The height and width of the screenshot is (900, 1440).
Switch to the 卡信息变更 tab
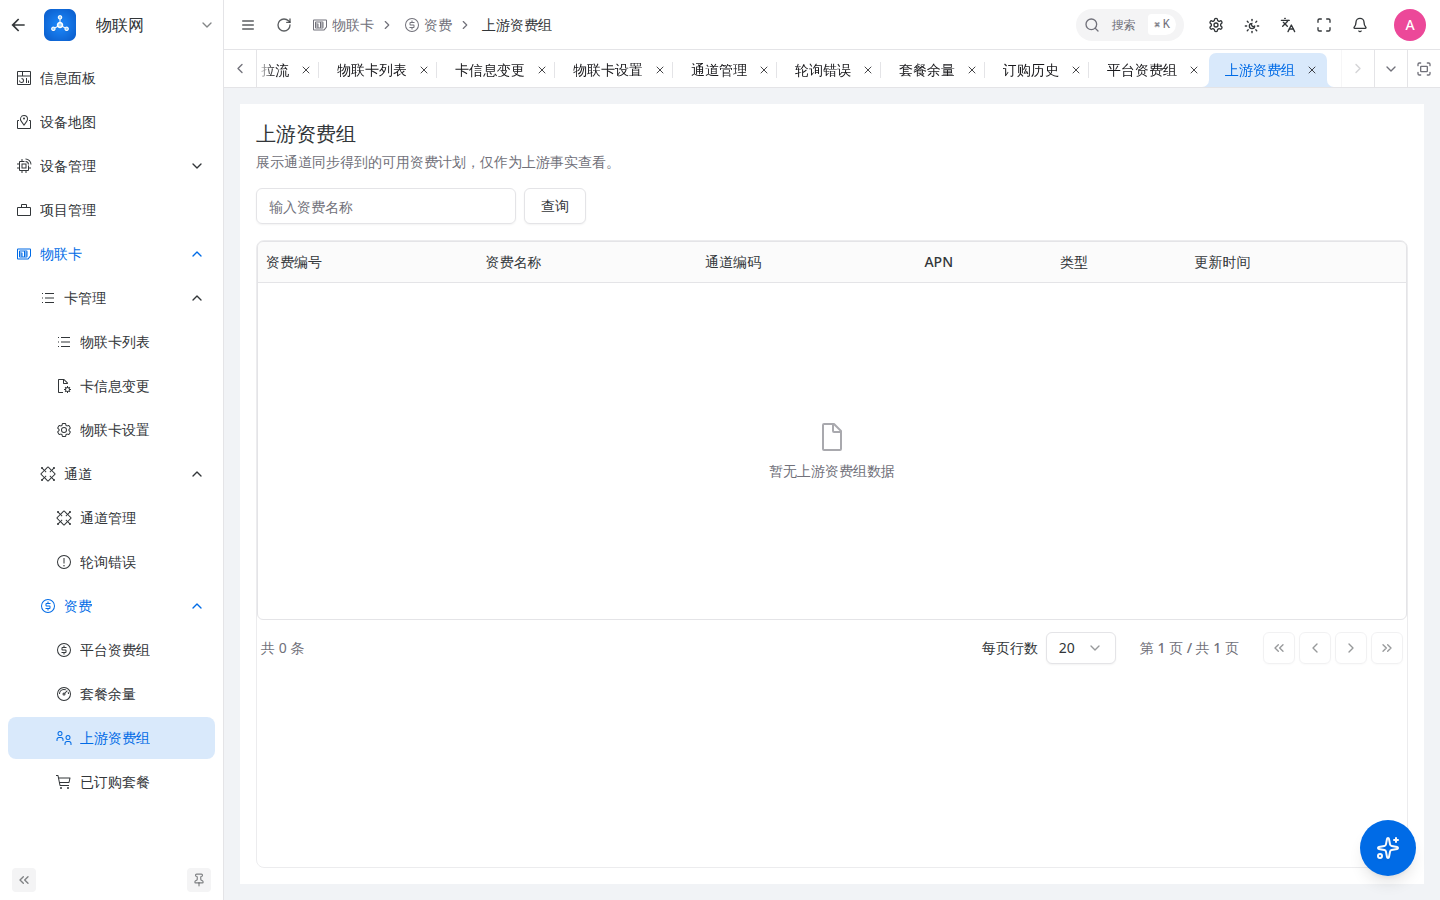pyautogui.click(x=490, y=70)
